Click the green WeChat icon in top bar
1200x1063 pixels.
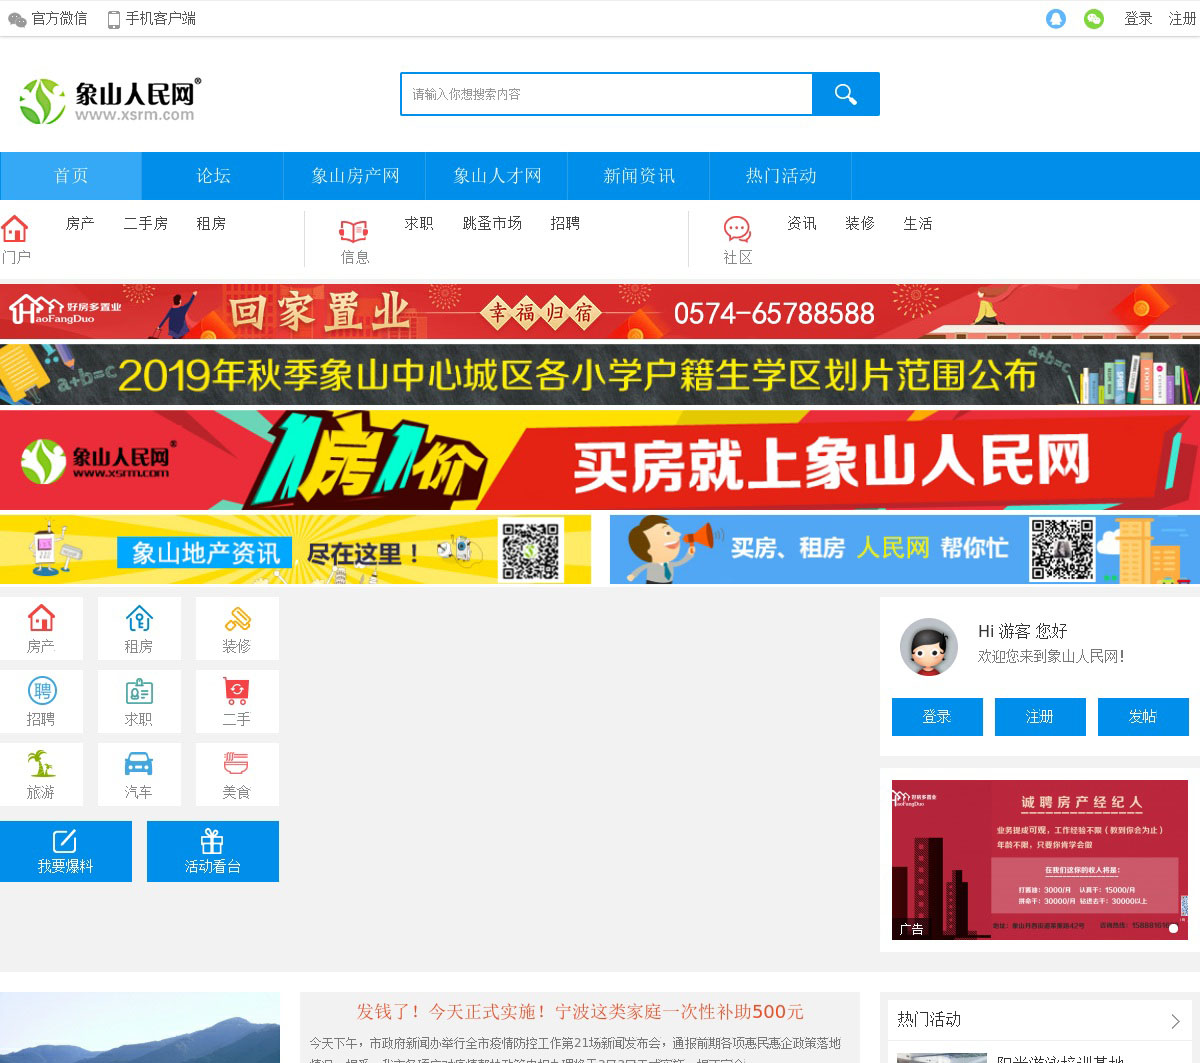[1094, 19]
